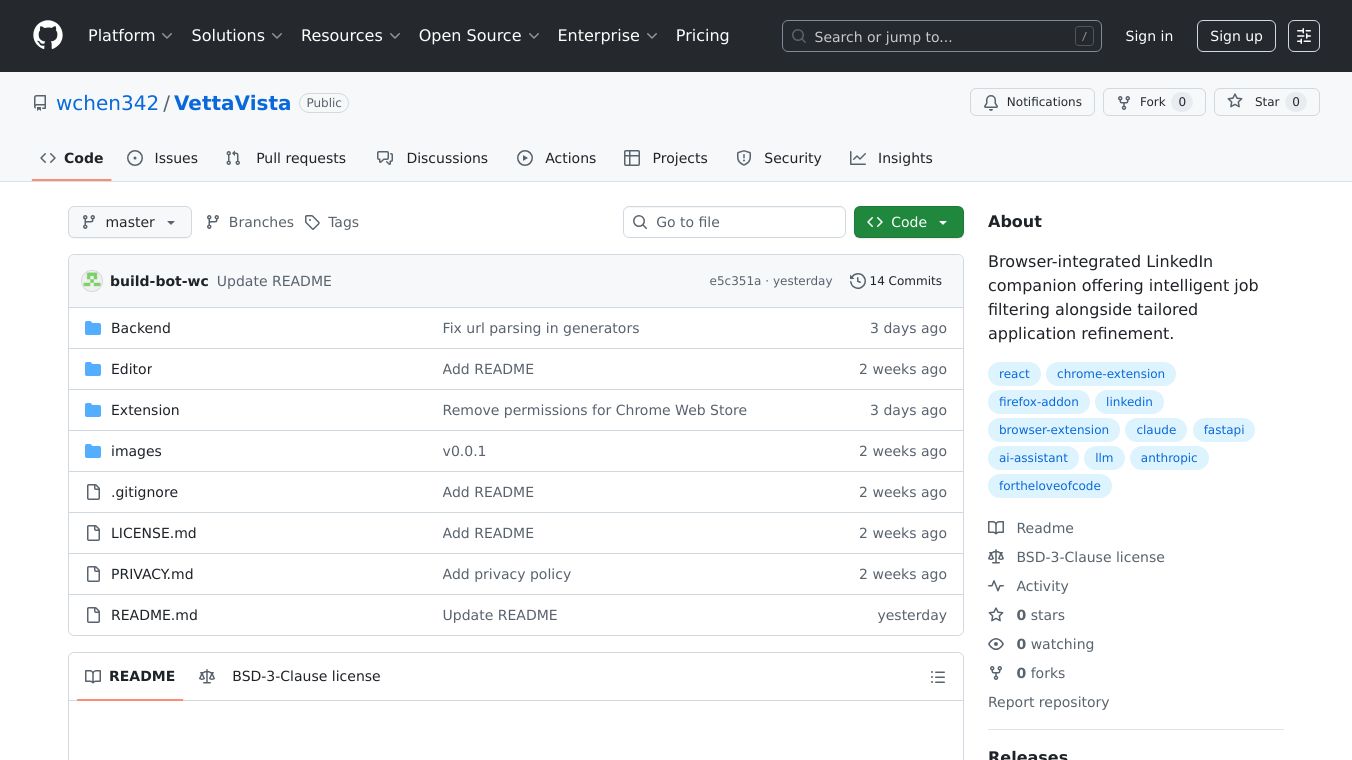Switch to BSD-3-Clause license tab
Viewport: 1352px width, 760px height.
tap(291, 676)
